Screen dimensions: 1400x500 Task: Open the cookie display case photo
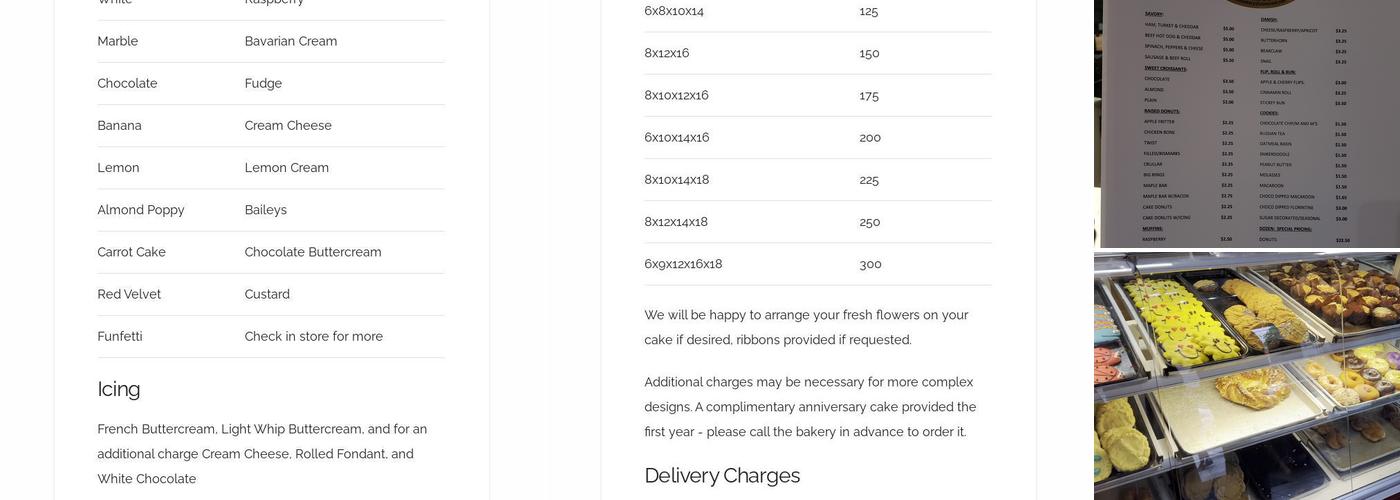[1247, 376]
